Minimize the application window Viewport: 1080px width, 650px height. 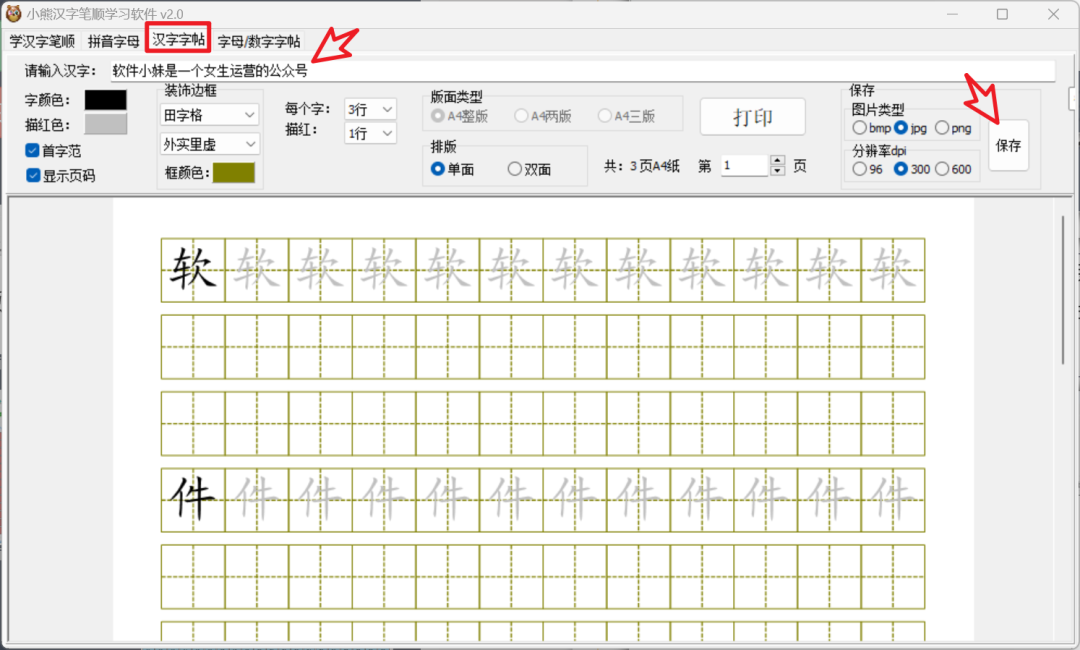[x=953, y=14]
